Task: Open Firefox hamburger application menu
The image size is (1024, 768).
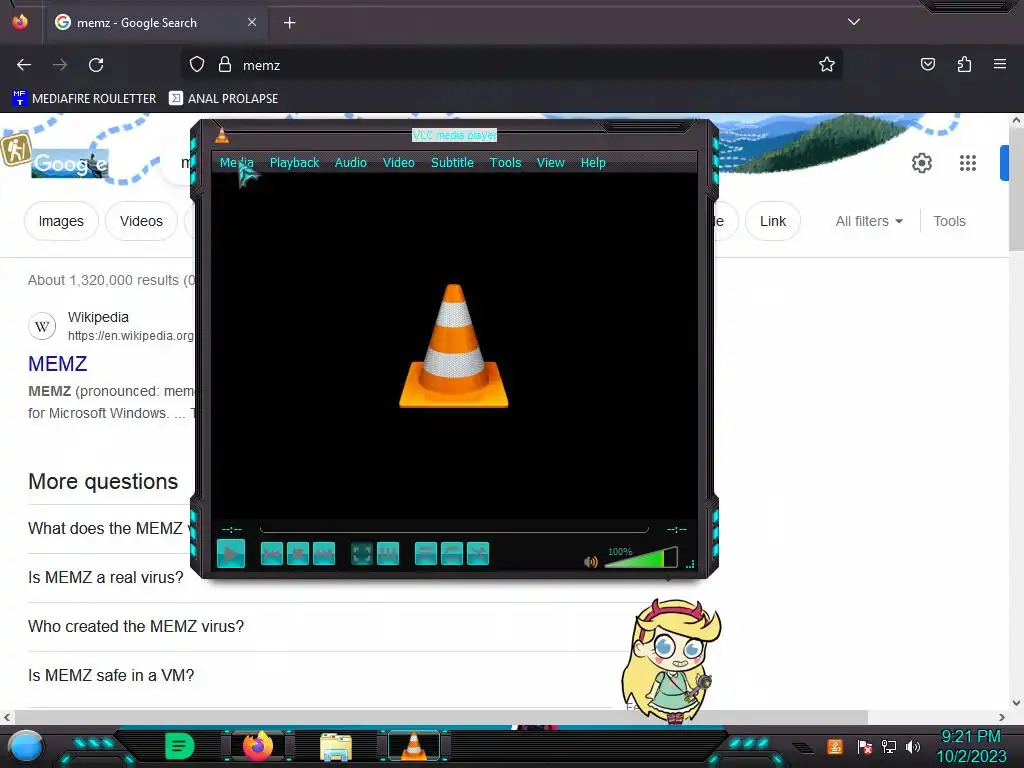Action: coord(1000,65)
